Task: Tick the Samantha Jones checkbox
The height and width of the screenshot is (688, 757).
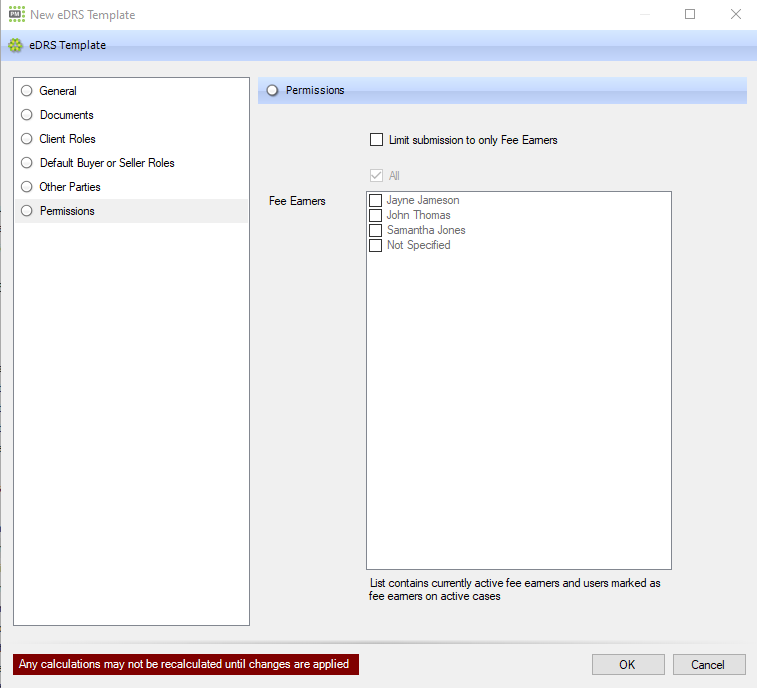Action: 375,230
